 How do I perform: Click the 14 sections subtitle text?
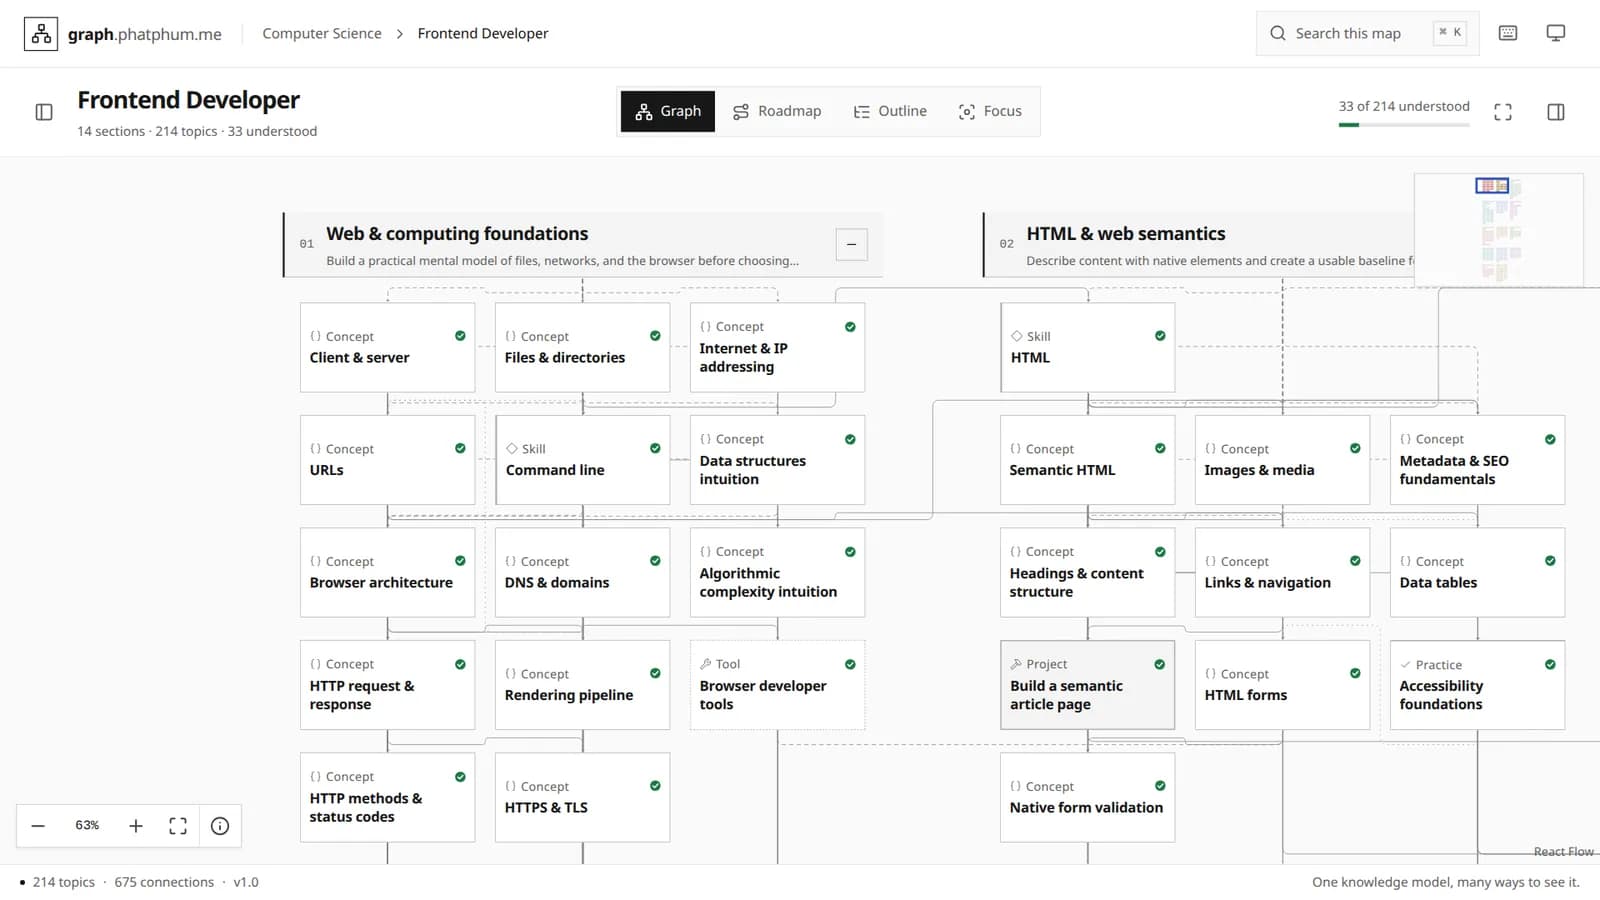click(111, 131)
